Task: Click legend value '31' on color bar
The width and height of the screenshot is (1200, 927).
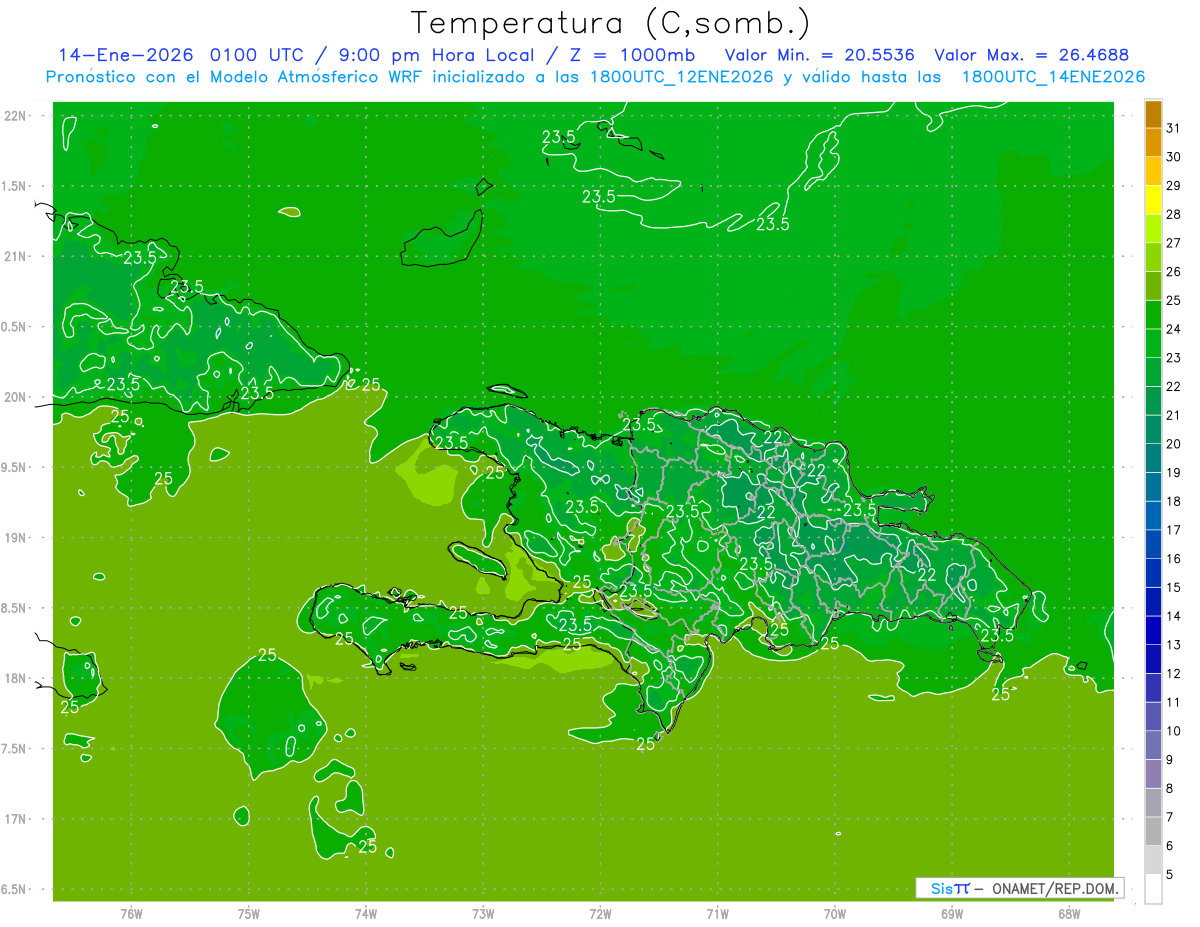Action: coord(1173,128)
